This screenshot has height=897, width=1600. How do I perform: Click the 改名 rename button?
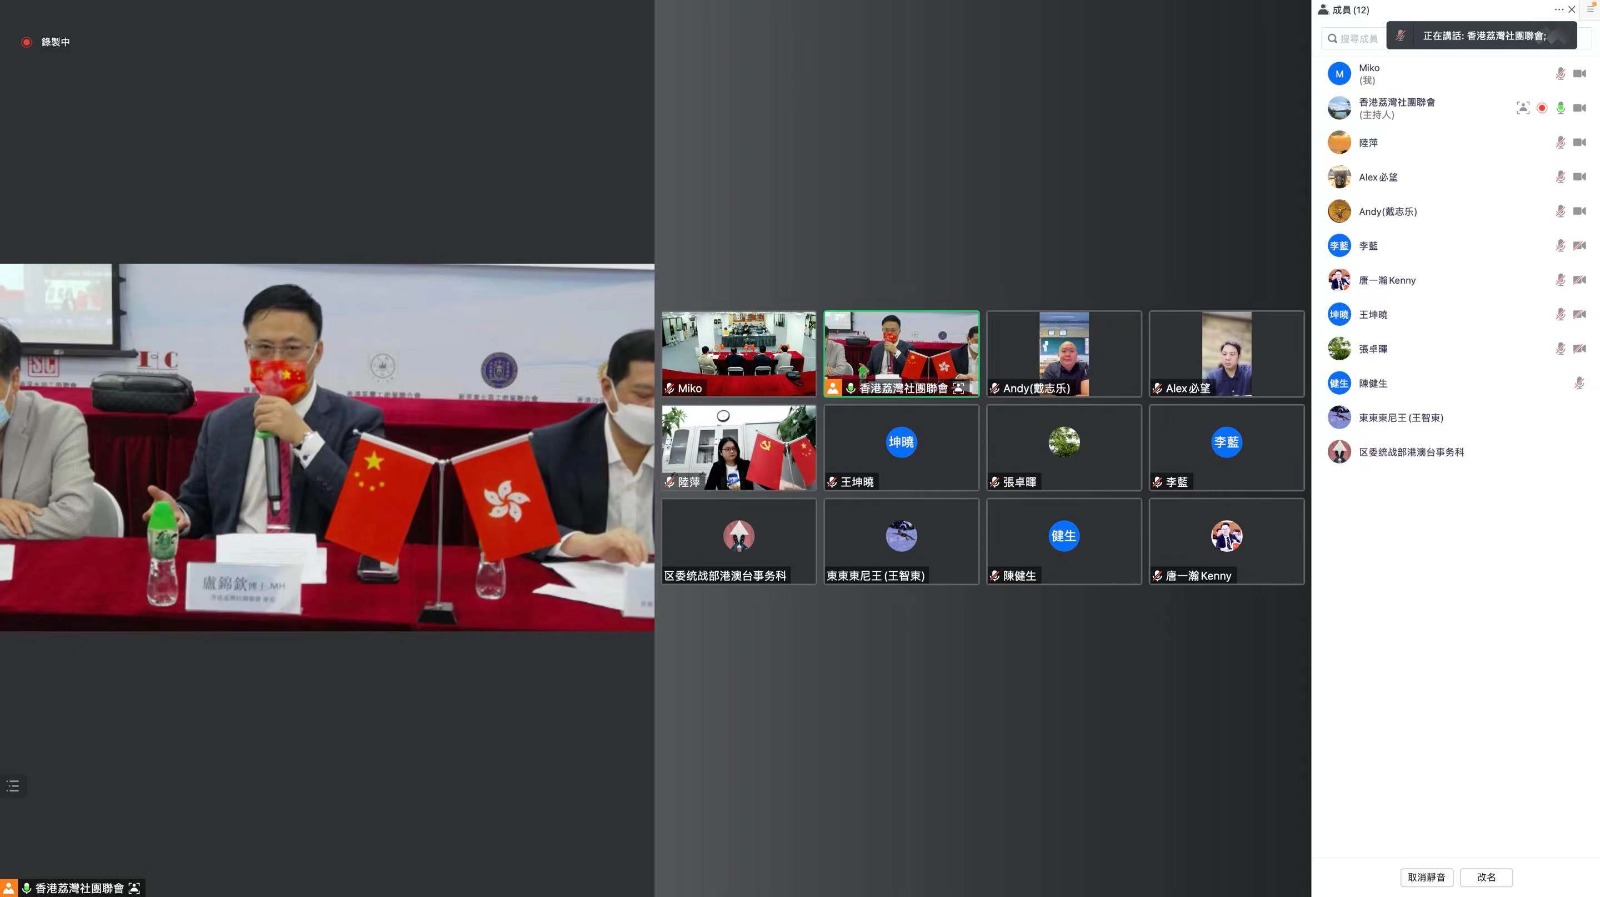(x=1486, y=877)
